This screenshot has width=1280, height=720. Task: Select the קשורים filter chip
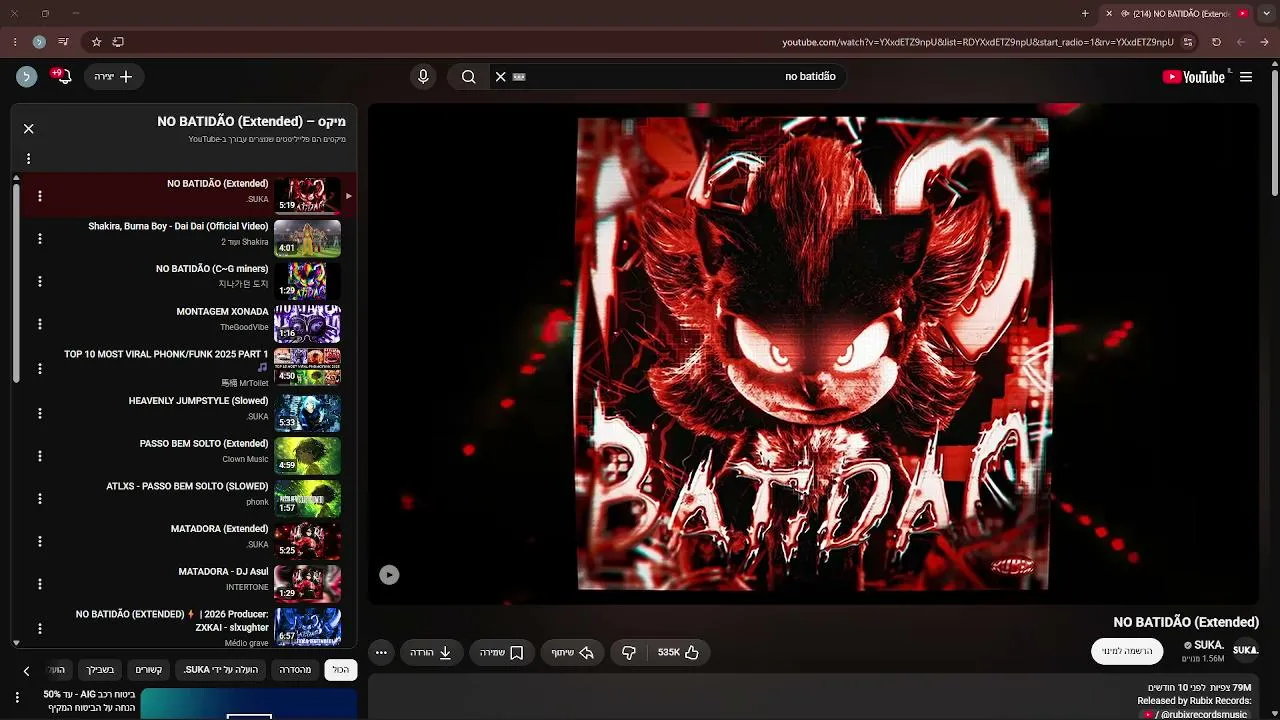(x=149, y=670)
